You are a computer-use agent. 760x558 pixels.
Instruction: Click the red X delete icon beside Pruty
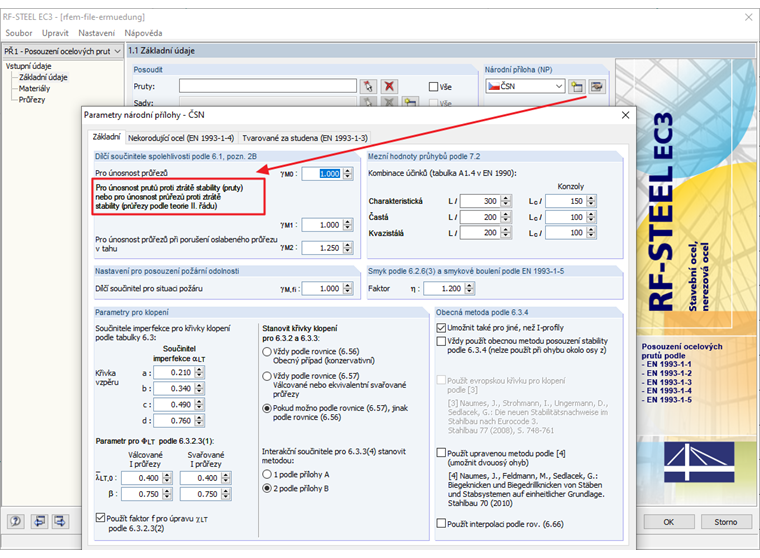(x=389, y=86)
